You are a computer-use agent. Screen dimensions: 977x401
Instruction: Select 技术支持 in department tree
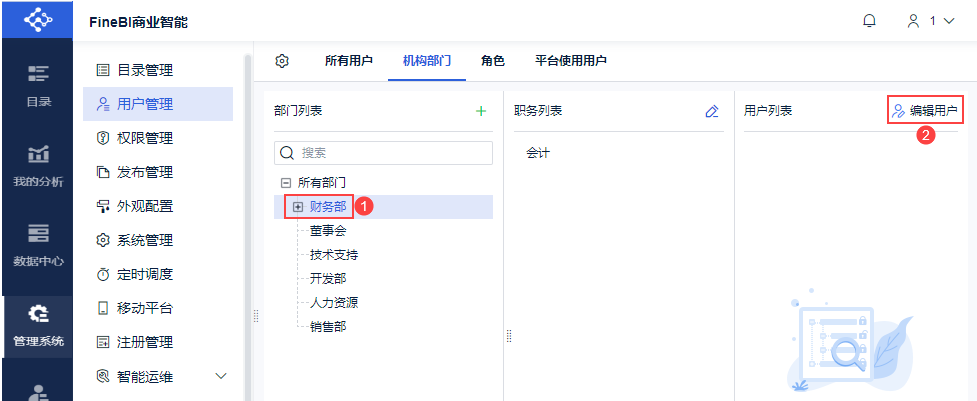334,254
